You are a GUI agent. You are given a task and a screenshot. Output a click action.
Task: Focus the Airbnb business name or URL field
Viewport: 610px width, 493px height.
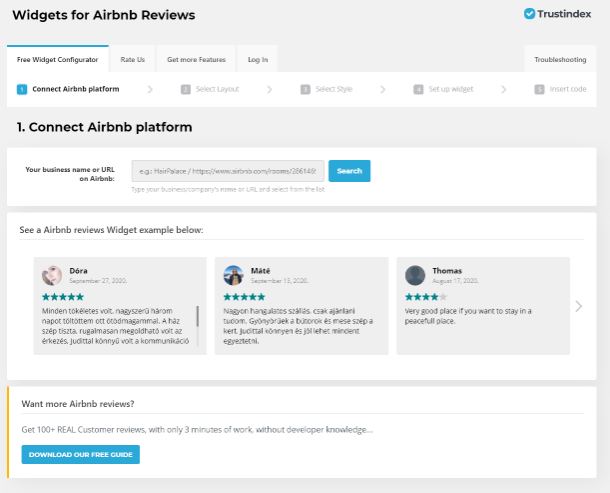click(x=228, y=171)
